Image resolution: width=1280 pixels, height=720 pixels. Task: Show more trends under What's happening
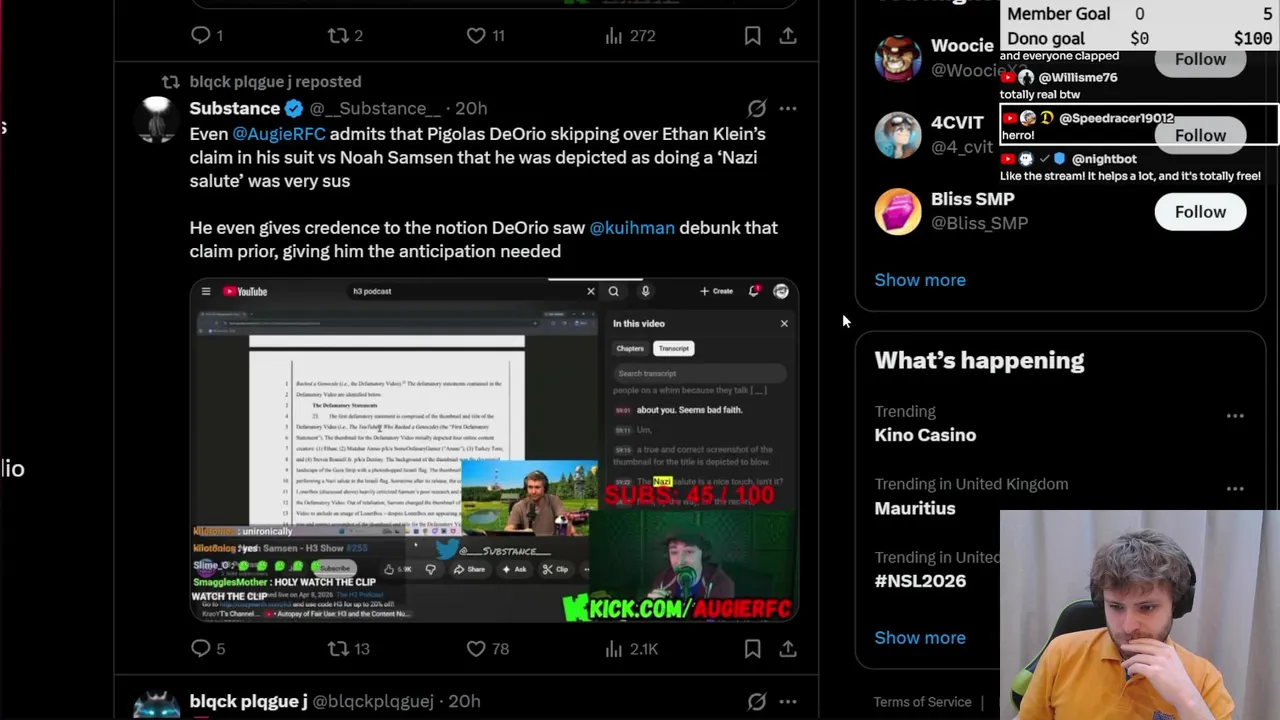pos(920,638)
